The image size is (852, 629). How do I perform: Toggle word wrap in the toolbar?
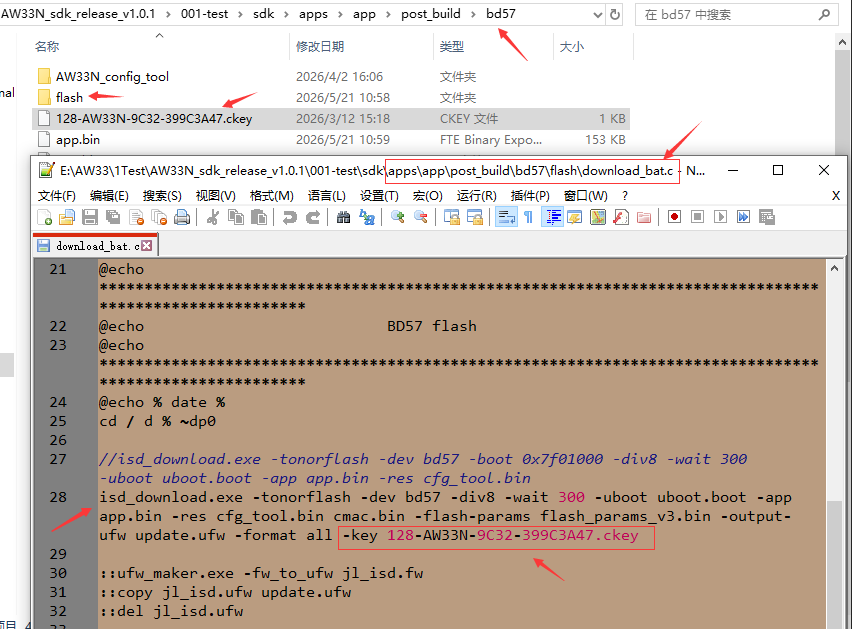(x=506, y=217)
